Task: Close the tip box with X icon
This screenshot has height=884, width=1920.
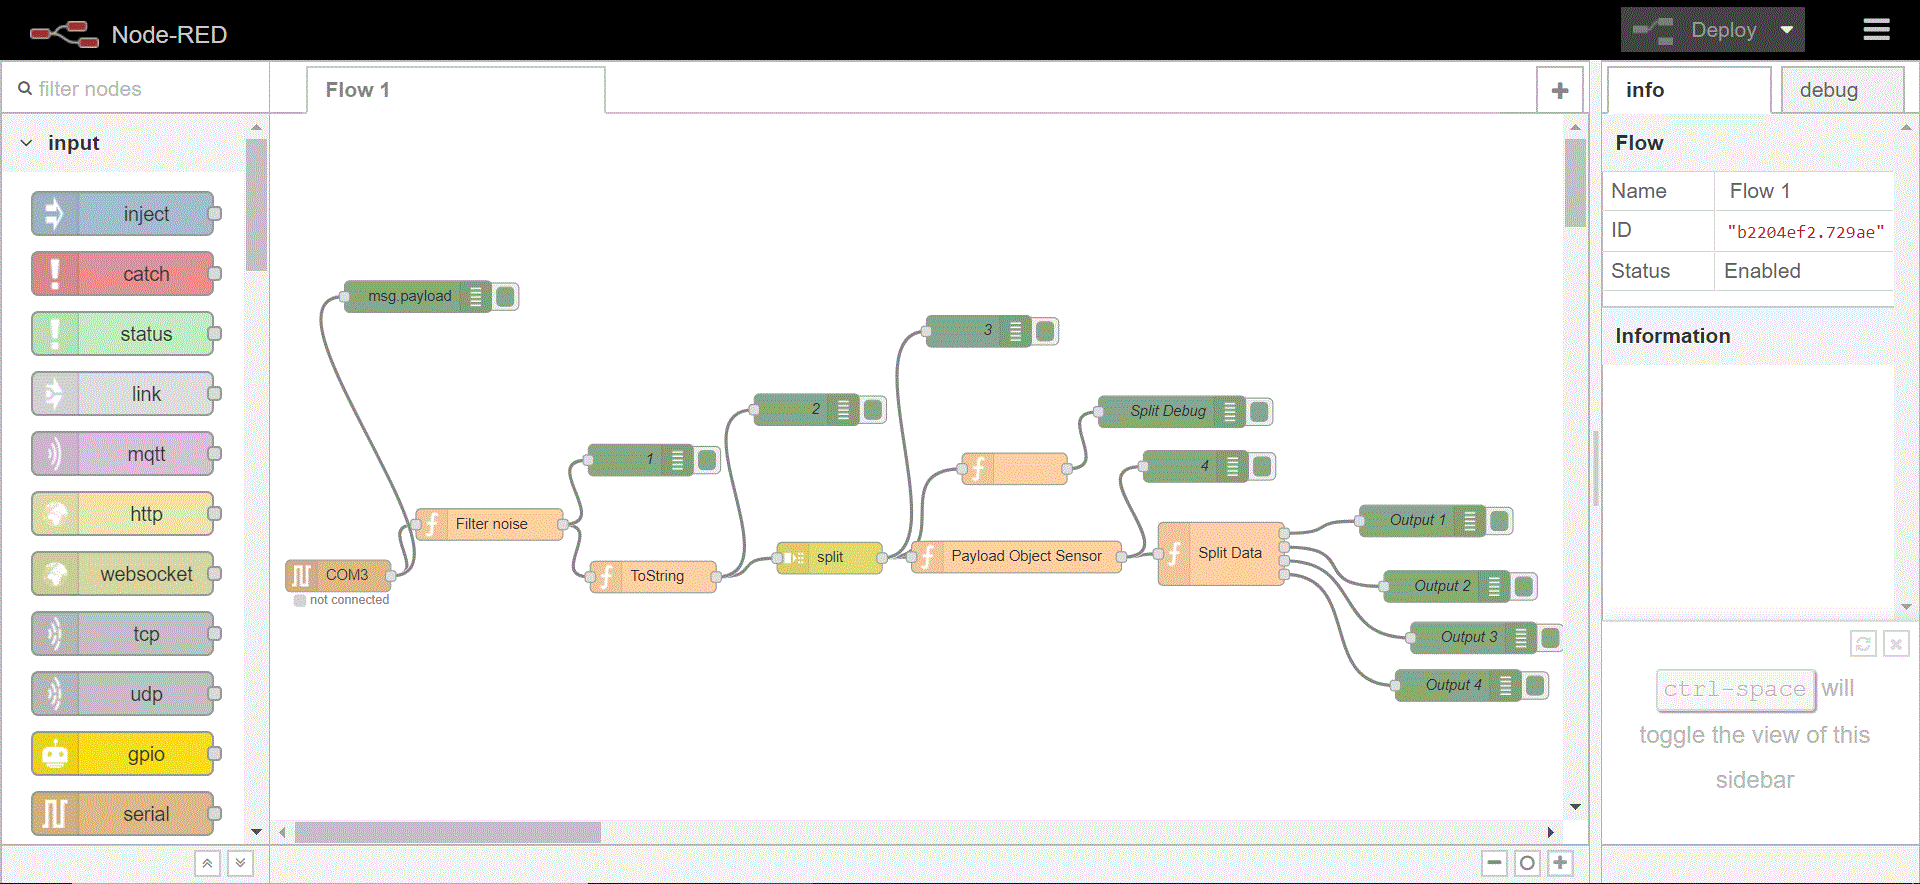Action: (1895, 644)
